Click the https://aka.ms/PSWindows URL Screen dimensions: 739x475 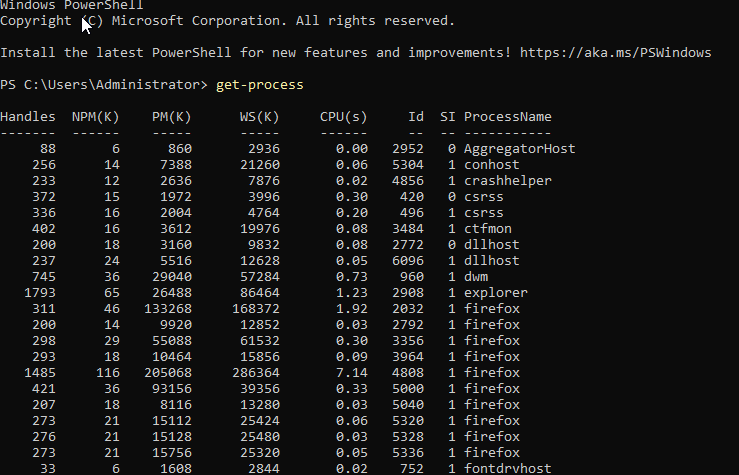616,52
